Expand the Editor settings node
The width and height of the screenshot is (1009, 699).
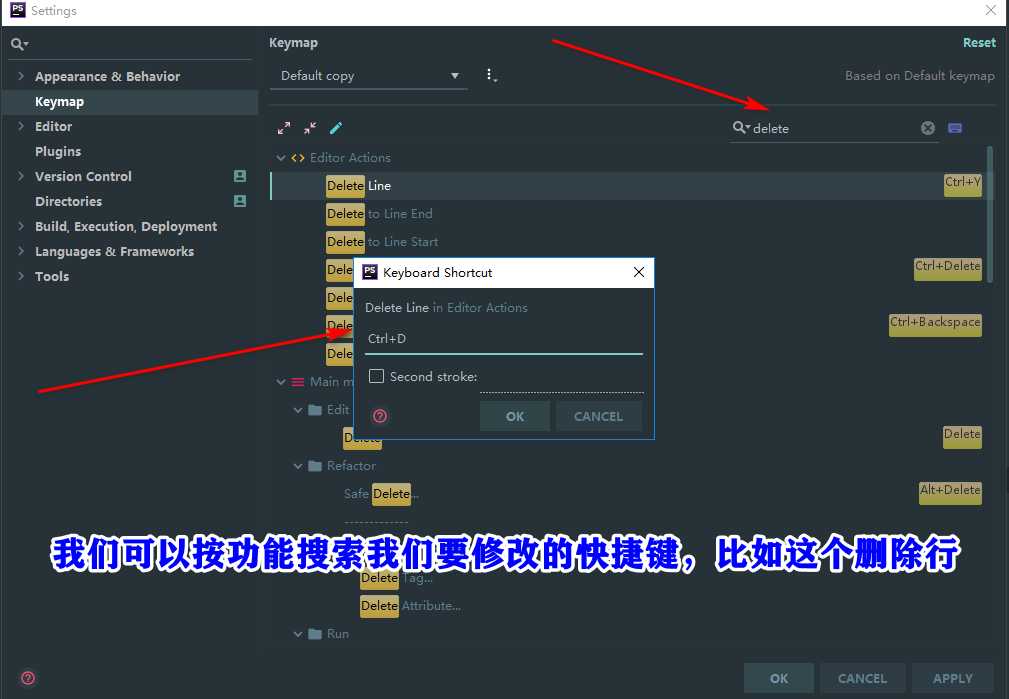coord(21,126)
